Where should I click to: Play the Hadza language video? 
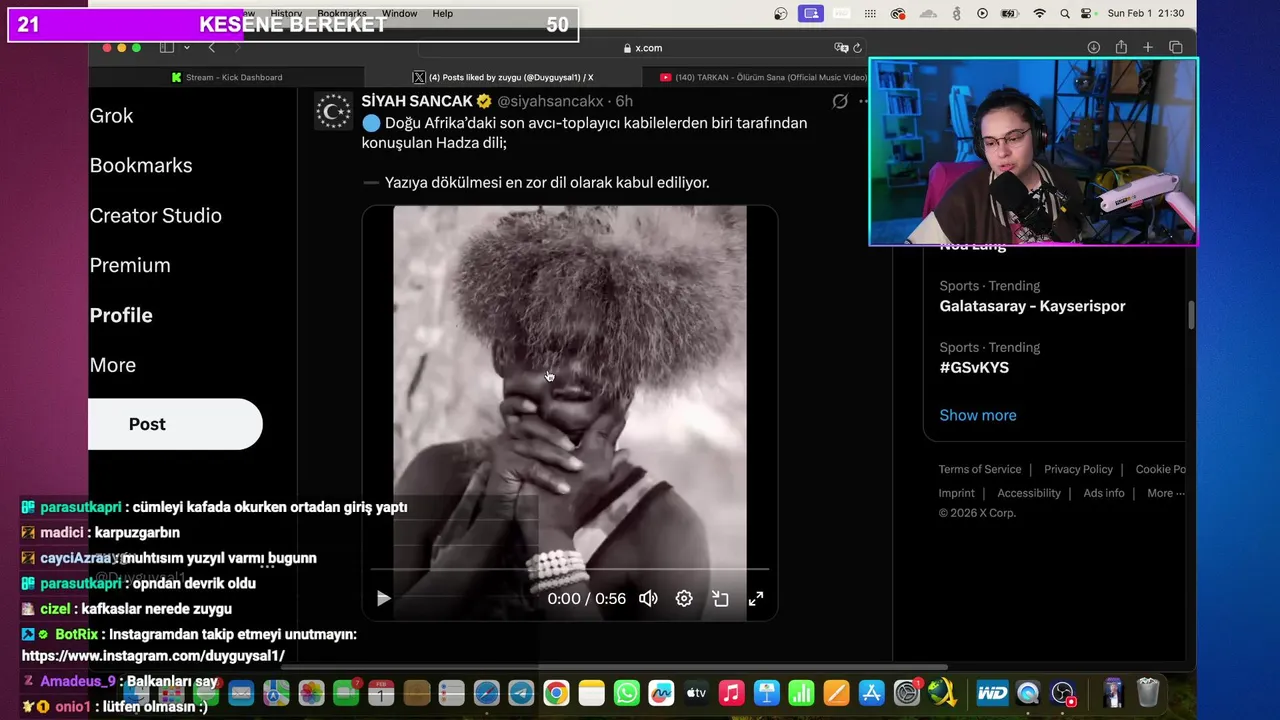tap(383, 598)
